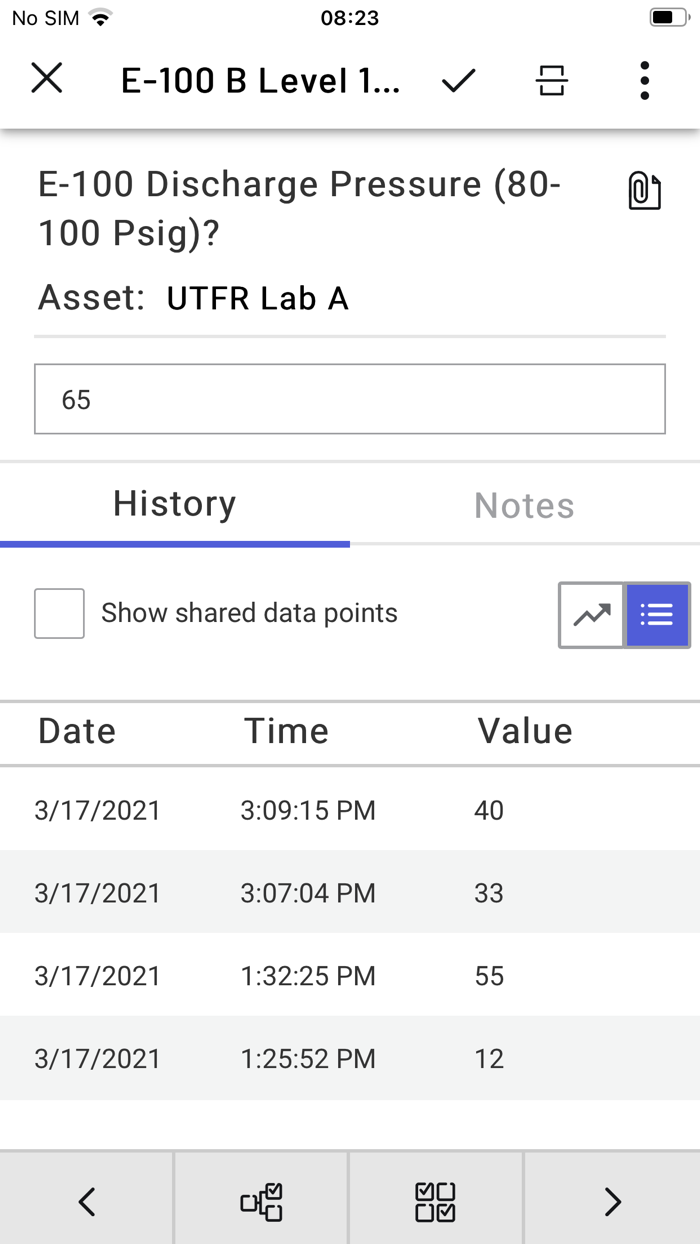The height and width of the screenshot is (1244, 700).
Task: Open the barcode scan icon
Action: (x=551, y=80)
